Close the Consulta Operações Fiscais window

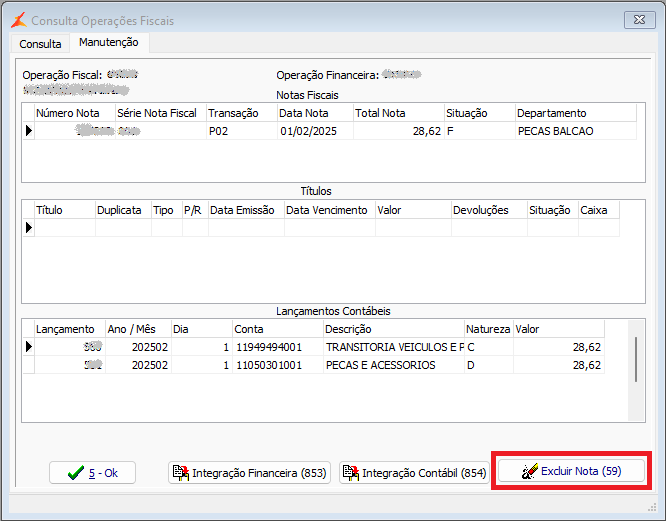(x=639, y=20)
